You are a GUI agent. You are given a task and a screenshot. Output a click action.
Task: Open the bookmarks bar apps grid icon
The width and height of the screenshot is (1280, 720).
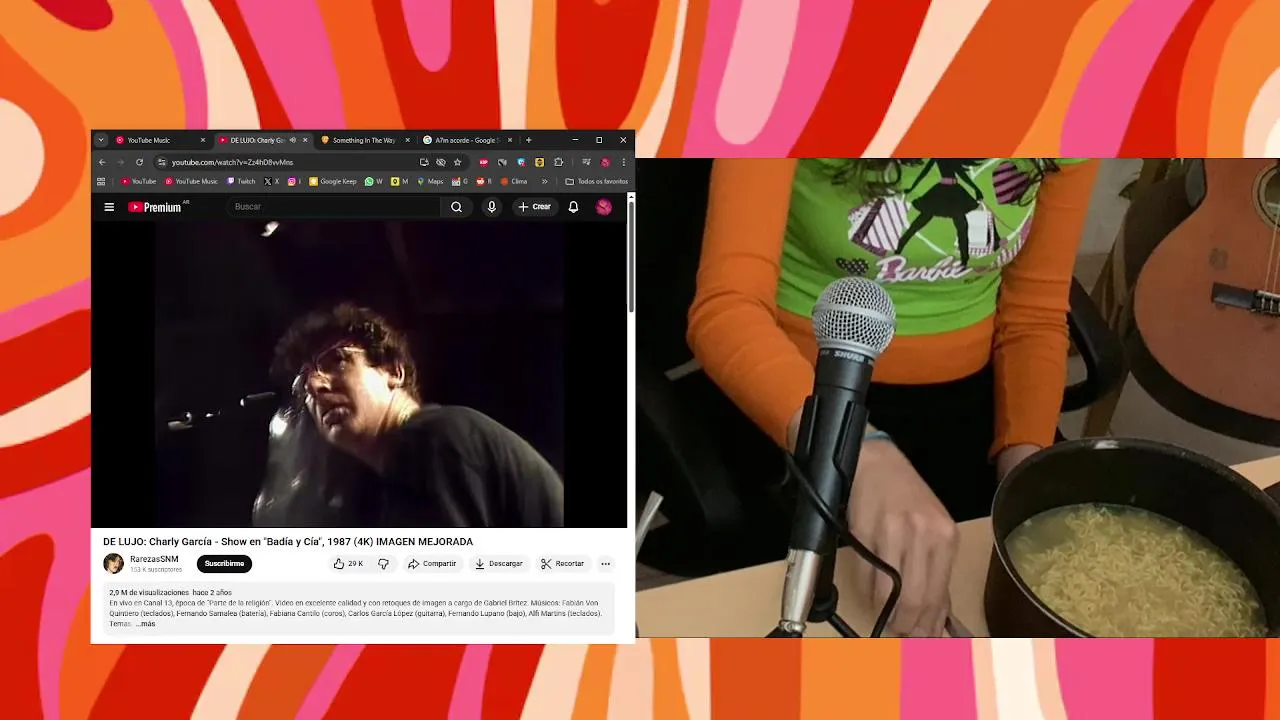(x=101, y=182)
